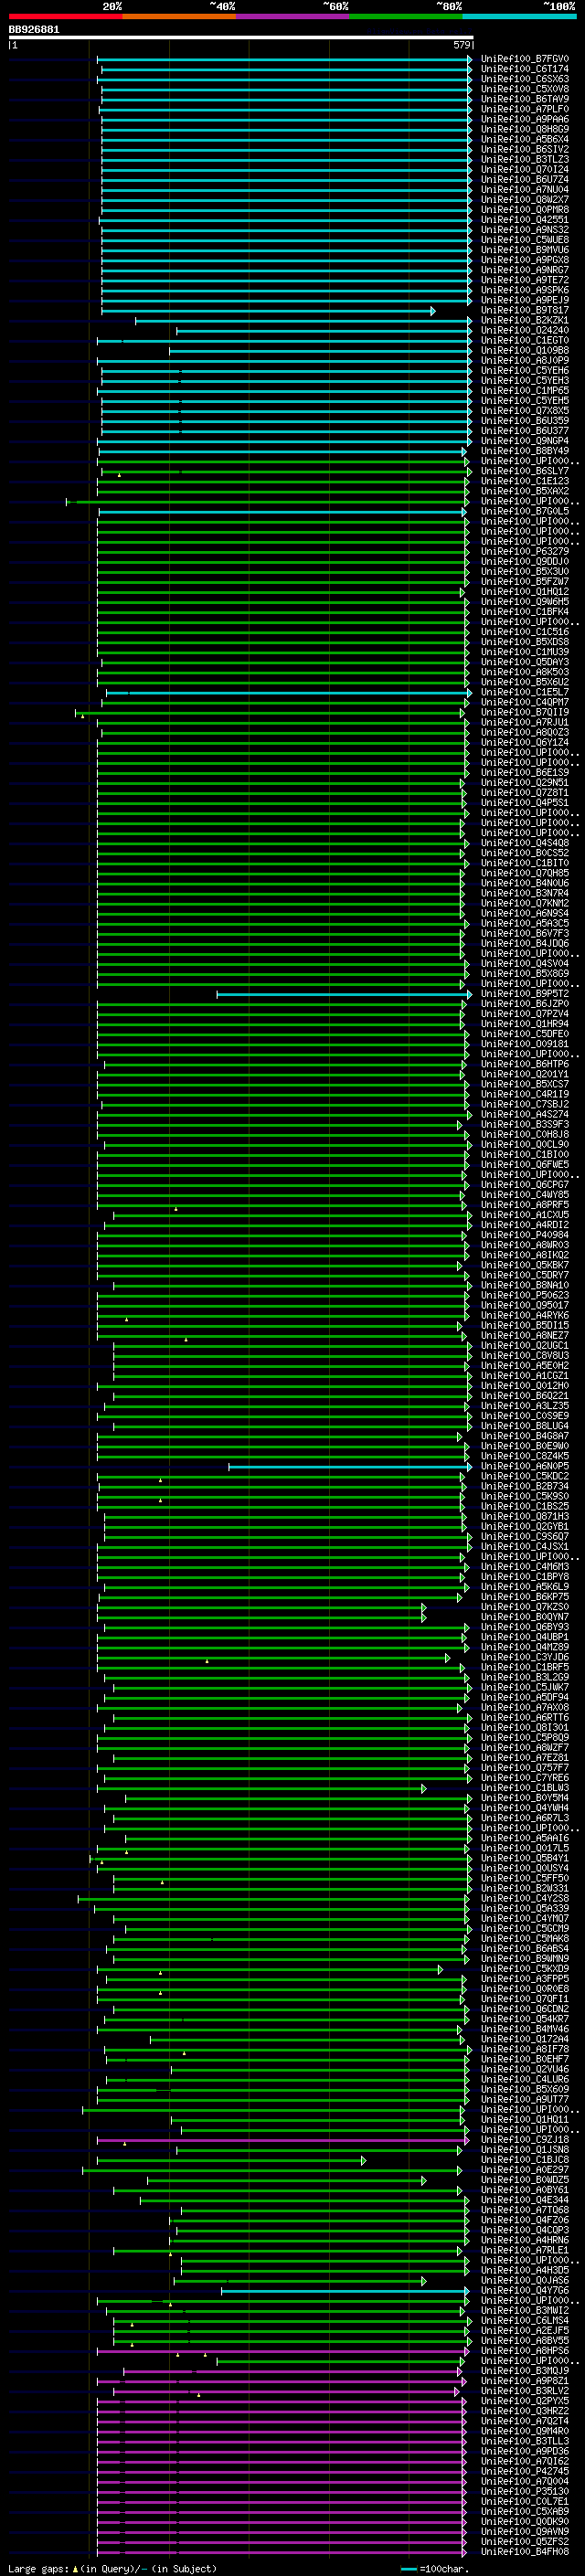The image size is (585, 2576).
Task: Click the green ~80% identity legend segment
Action: pyautogui.click(x=406, y=17)
